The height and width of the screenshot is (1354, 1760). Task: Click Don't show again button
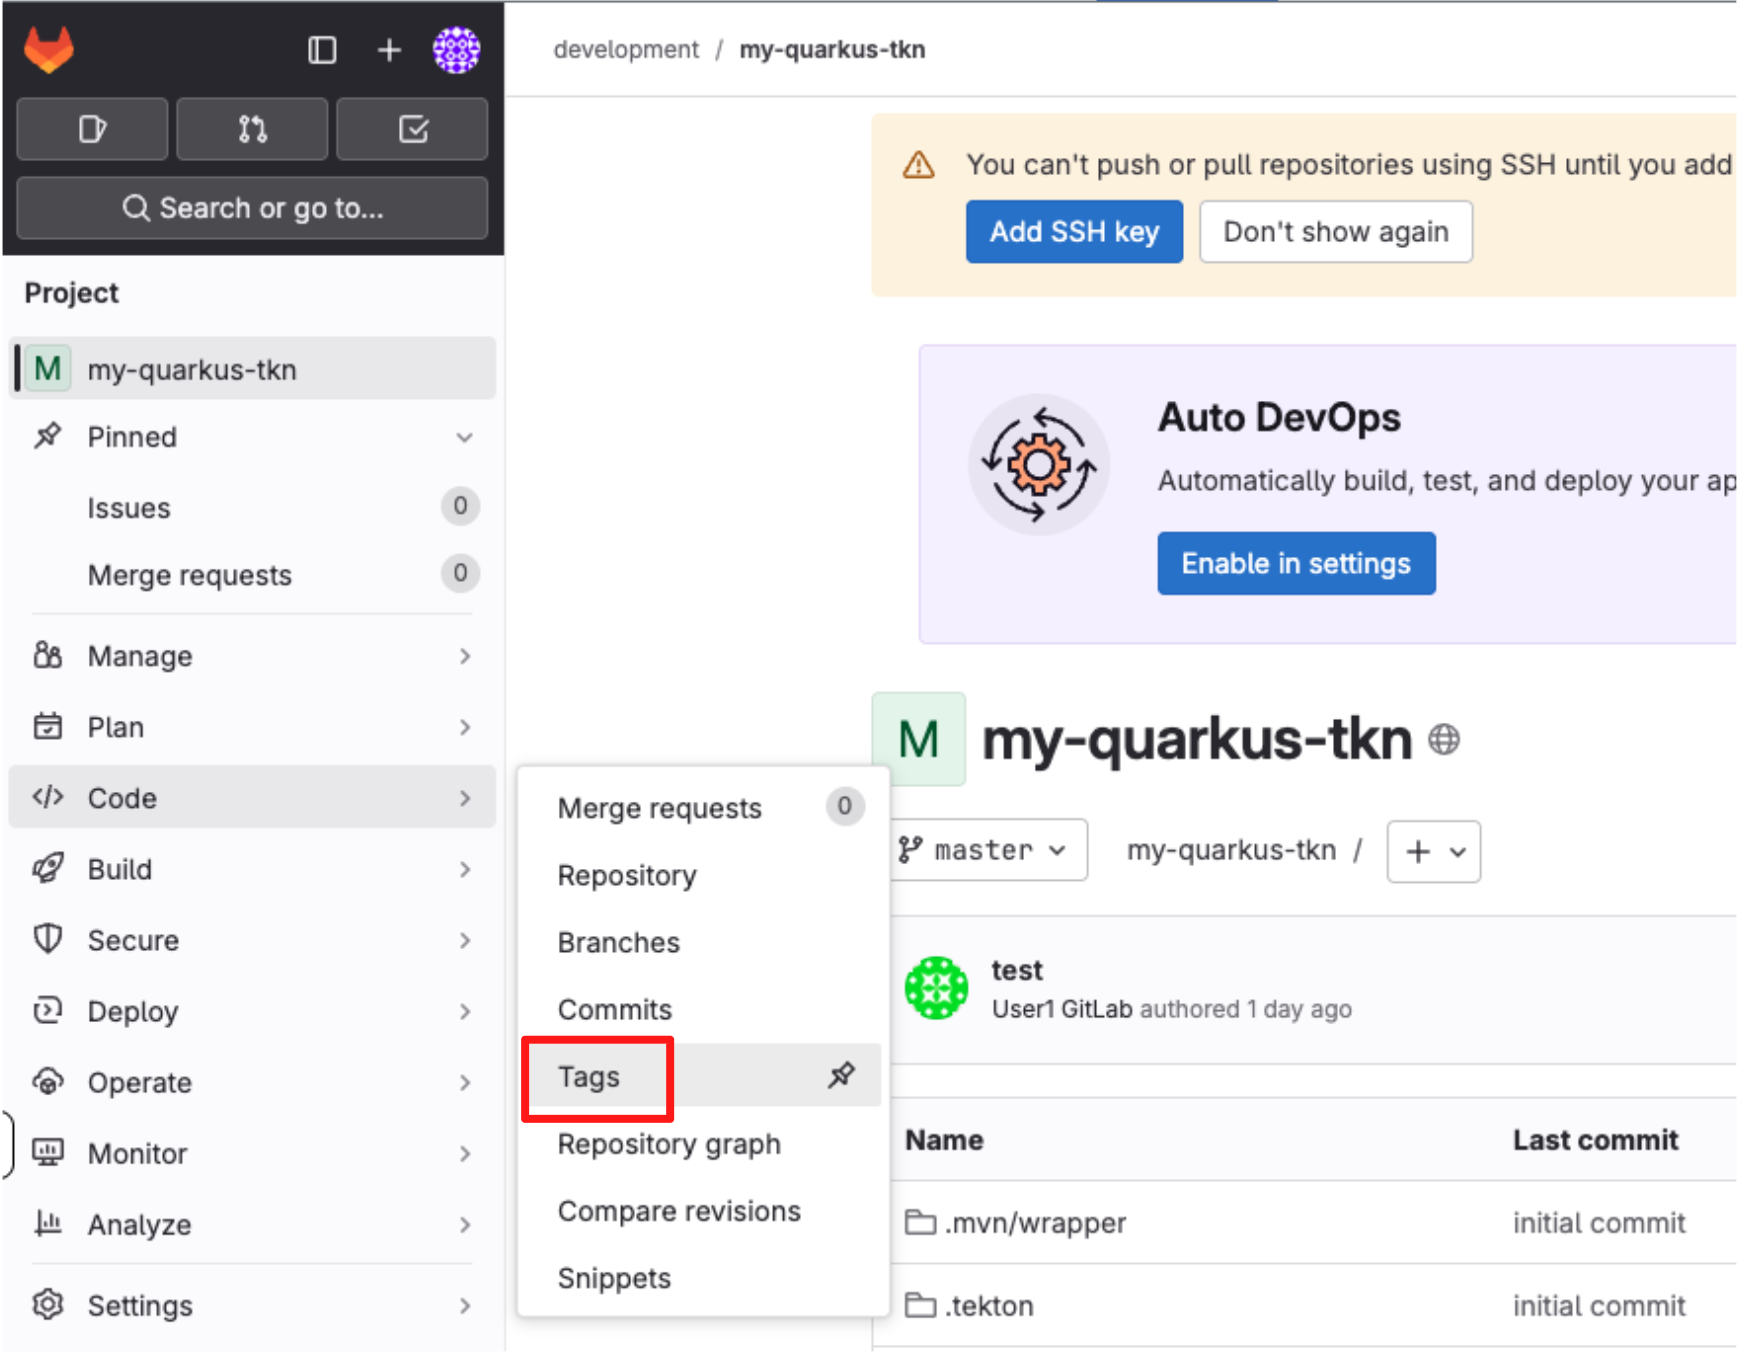[1335, 232]
